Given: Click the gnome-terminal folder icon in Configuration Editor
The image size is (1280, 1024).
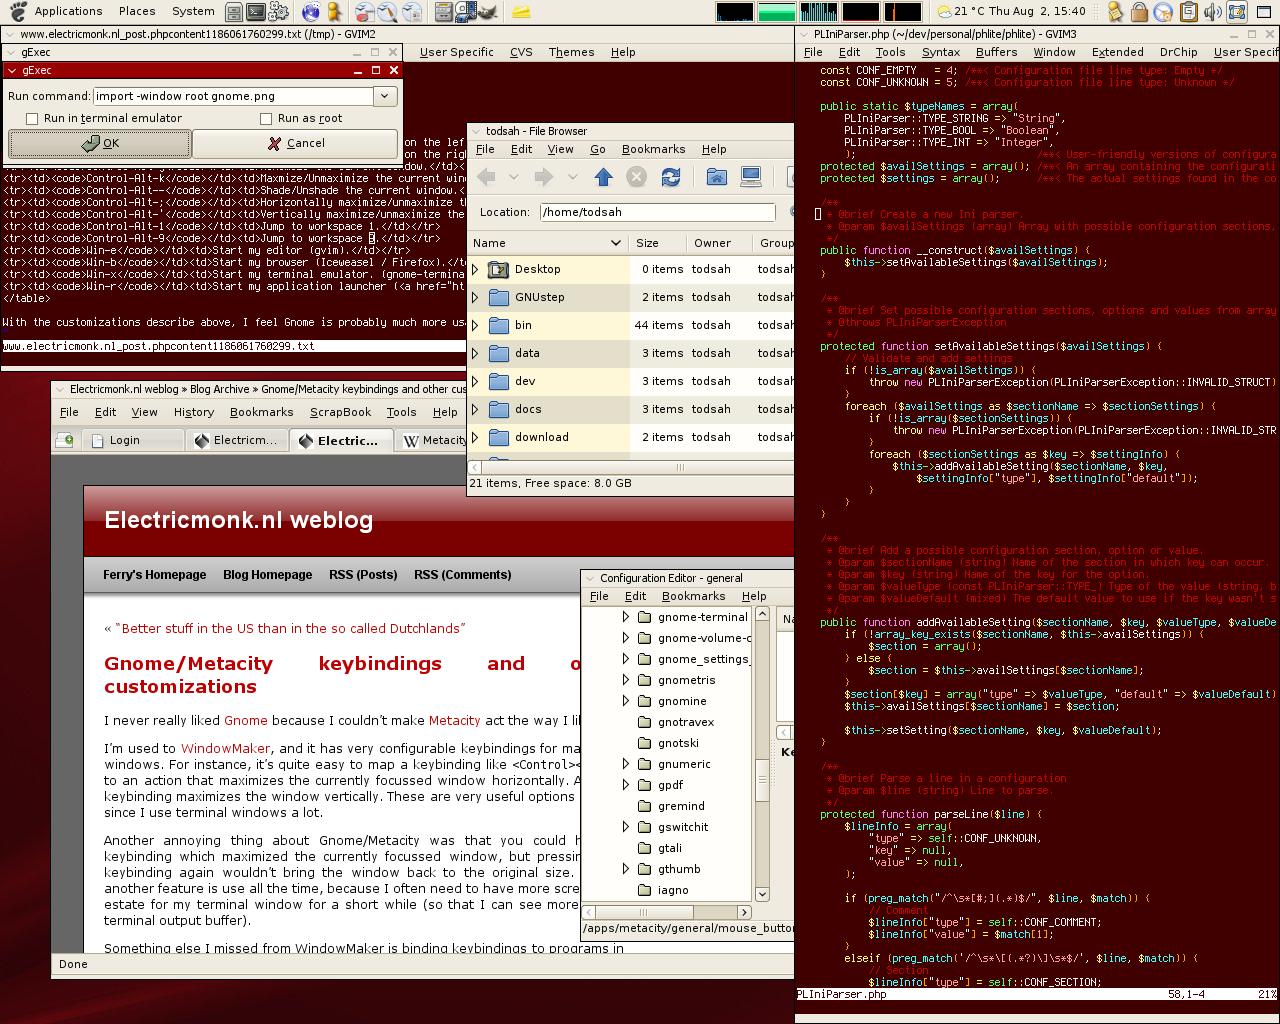Looking at the screenshot, I should (x=645, y=617).
